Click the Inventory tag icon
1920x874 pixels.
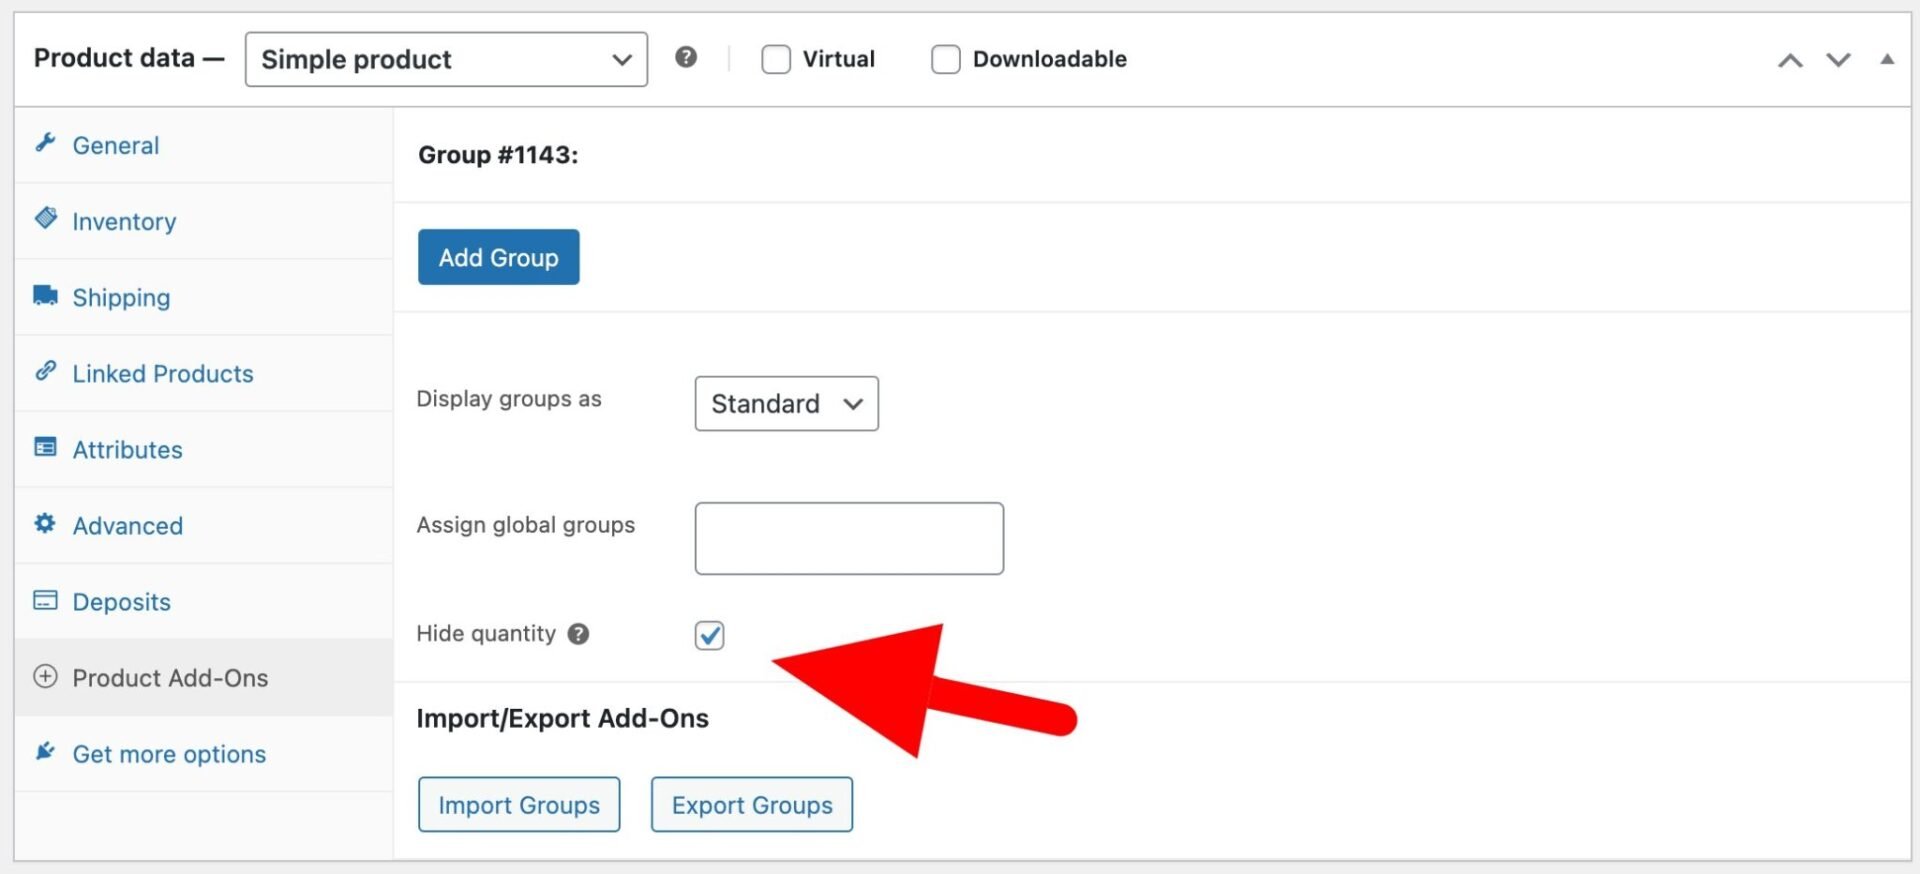(45, 218)
